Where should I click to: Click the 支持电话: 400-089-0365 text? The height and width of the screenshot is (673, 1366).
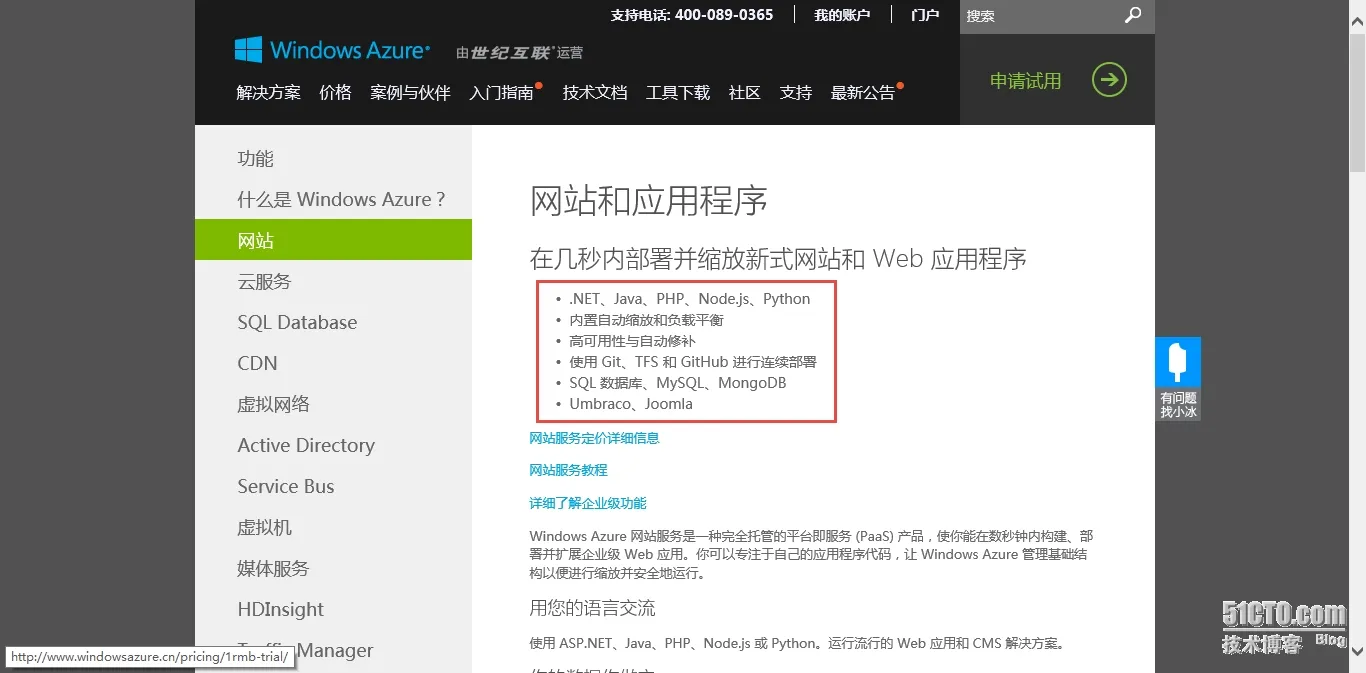click(692, 15)
